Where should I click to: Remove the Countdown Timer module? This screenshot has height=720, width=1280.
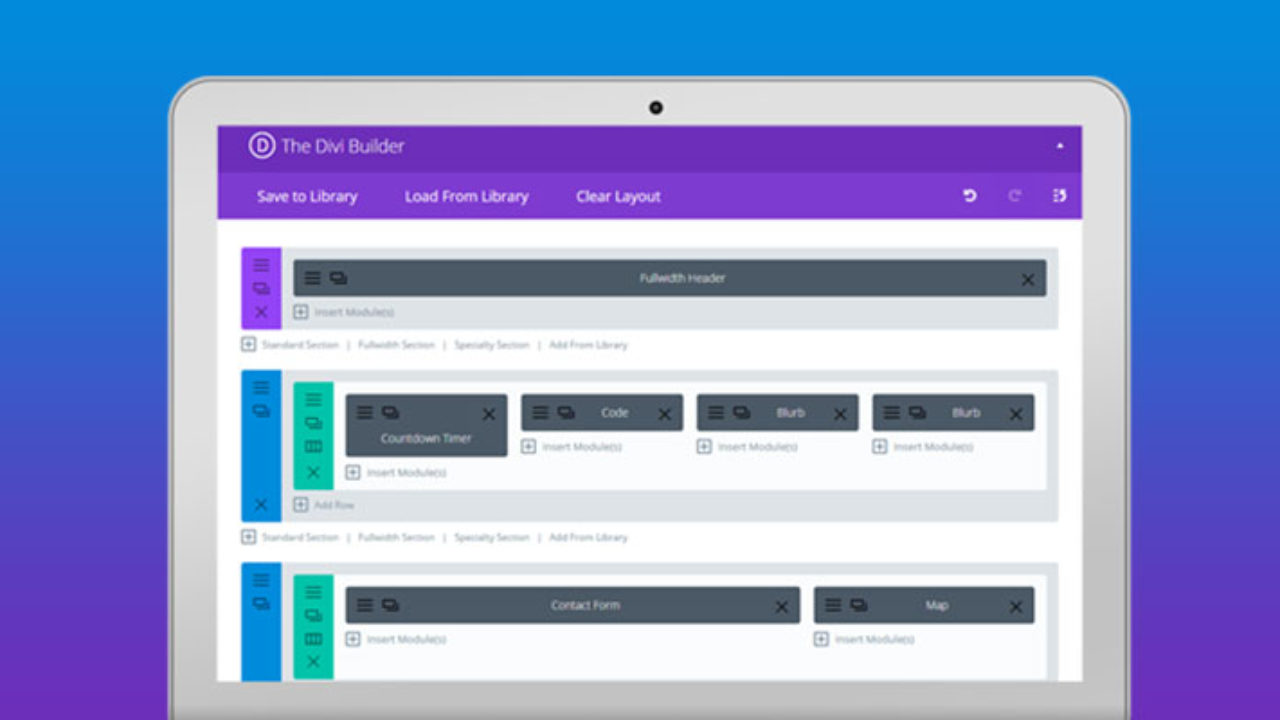(x=489, y=414)
